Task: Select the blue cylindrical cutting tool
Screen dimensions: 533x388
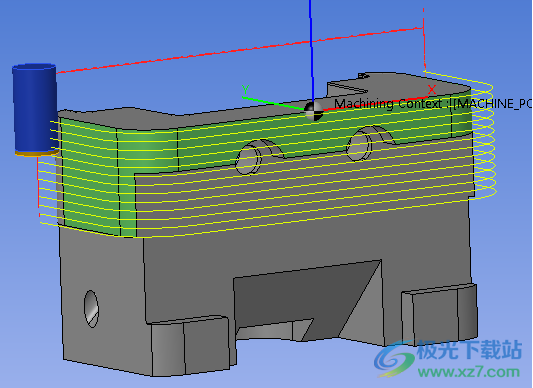Action: 34,109
